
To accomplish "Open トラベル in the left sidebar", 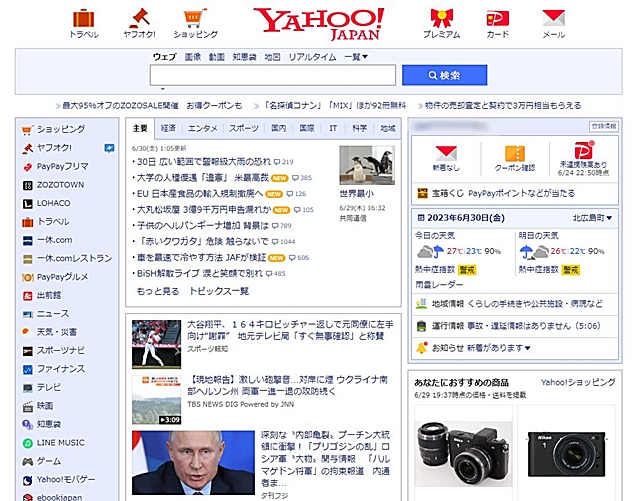I will point(53,222).
